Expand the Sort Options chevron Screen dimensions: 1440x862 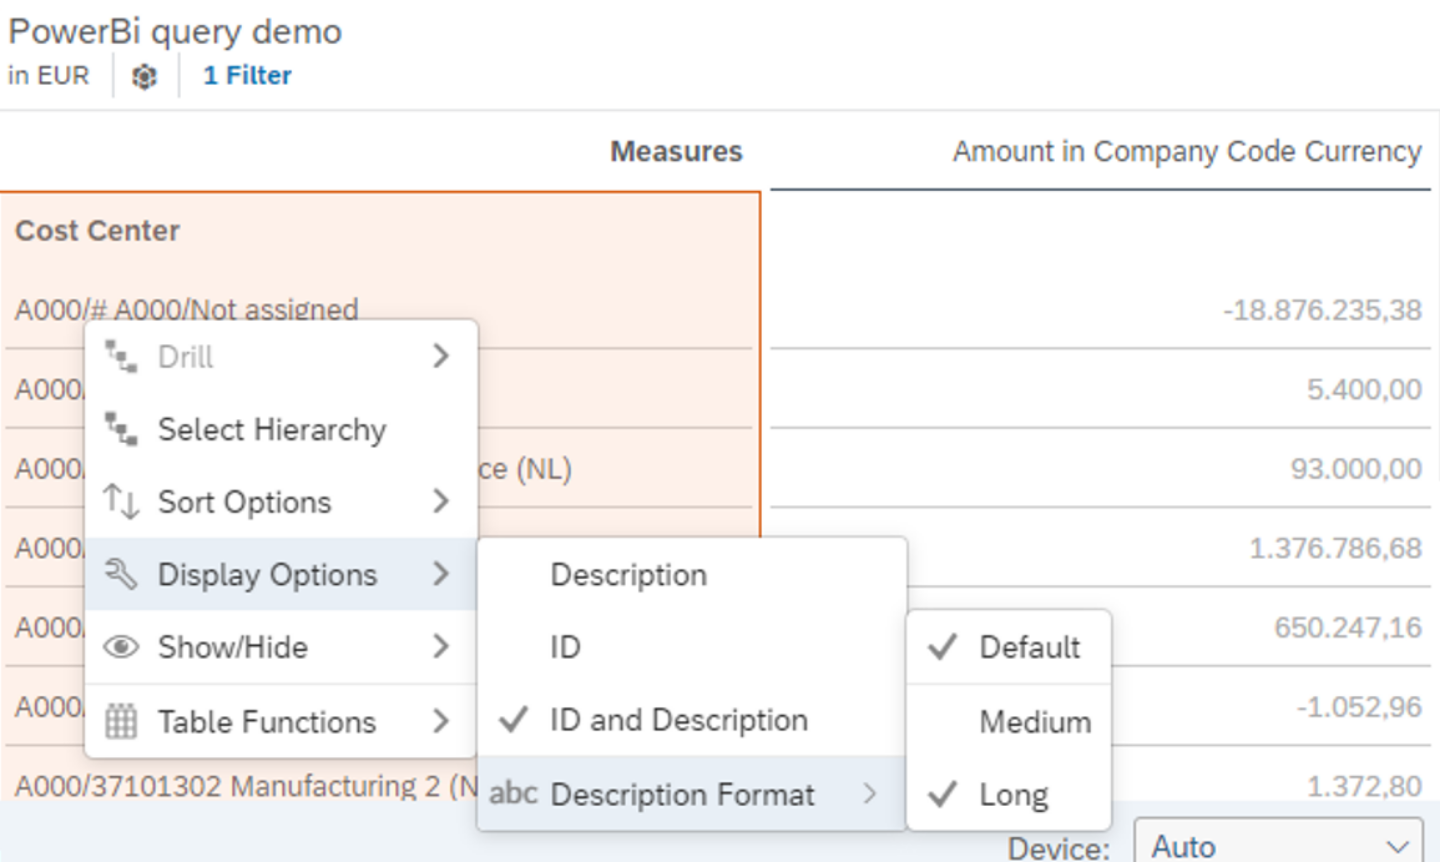click(441, 501)
